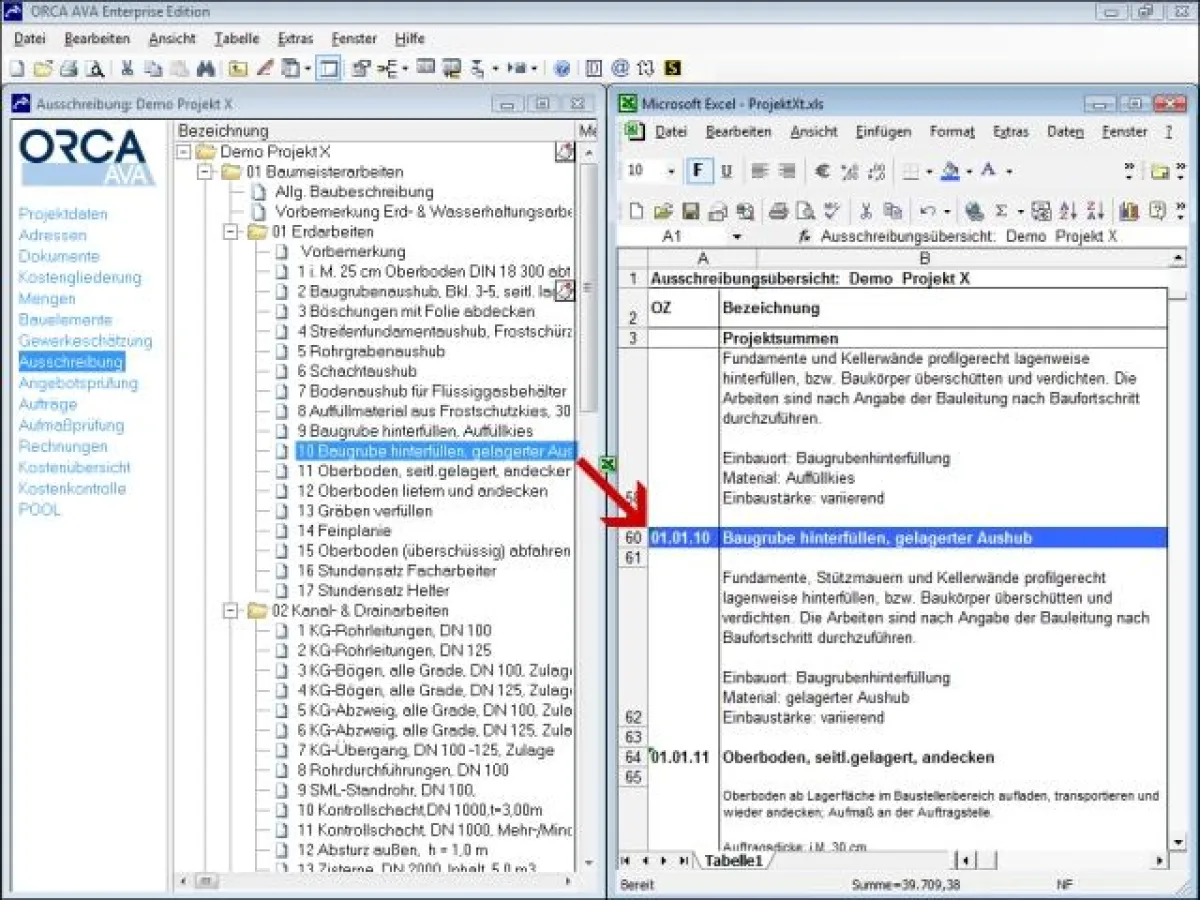Open Excel print preview icon
The height and width of the screenshot is (900, 1200).
[805, 210]
